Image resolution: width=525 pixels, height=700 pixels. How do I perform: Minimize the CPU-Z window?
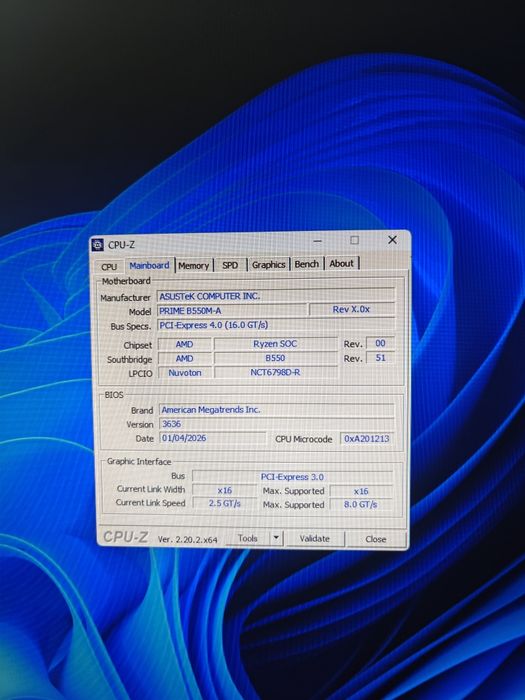pos(318,241)
